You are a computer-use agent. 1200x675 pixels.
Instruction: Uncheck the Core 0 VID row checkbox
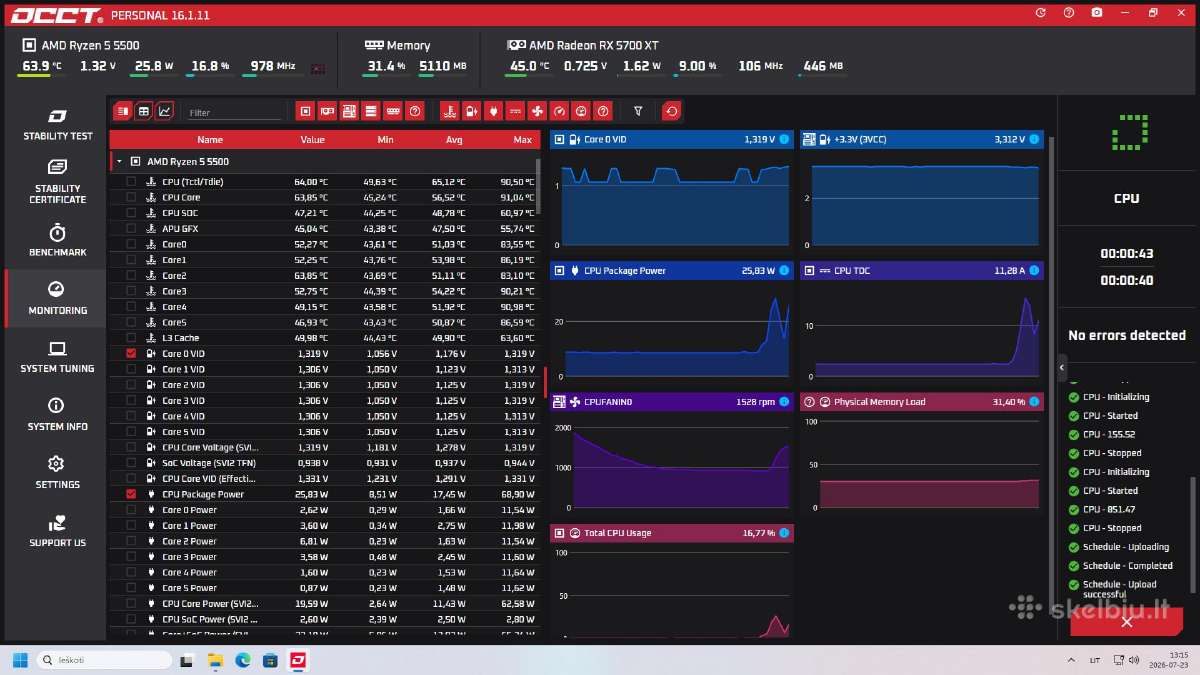131,354
